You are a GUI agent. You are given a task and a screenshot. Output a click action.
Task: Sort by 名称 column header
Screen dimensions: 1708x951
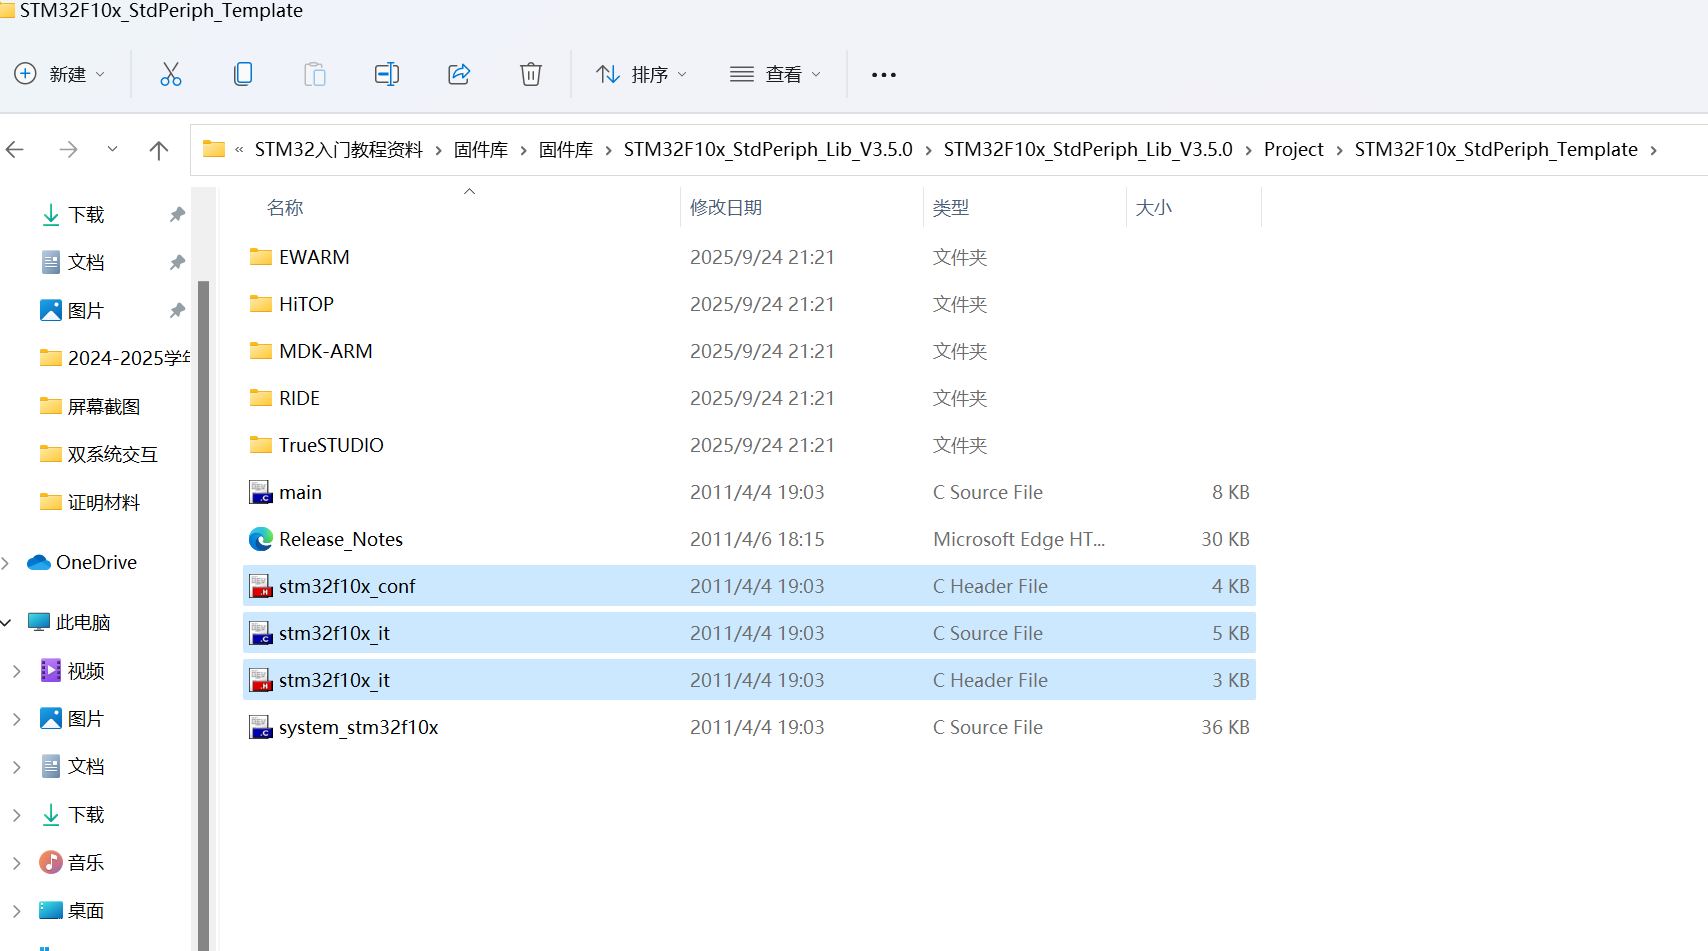tap(285, 207)
